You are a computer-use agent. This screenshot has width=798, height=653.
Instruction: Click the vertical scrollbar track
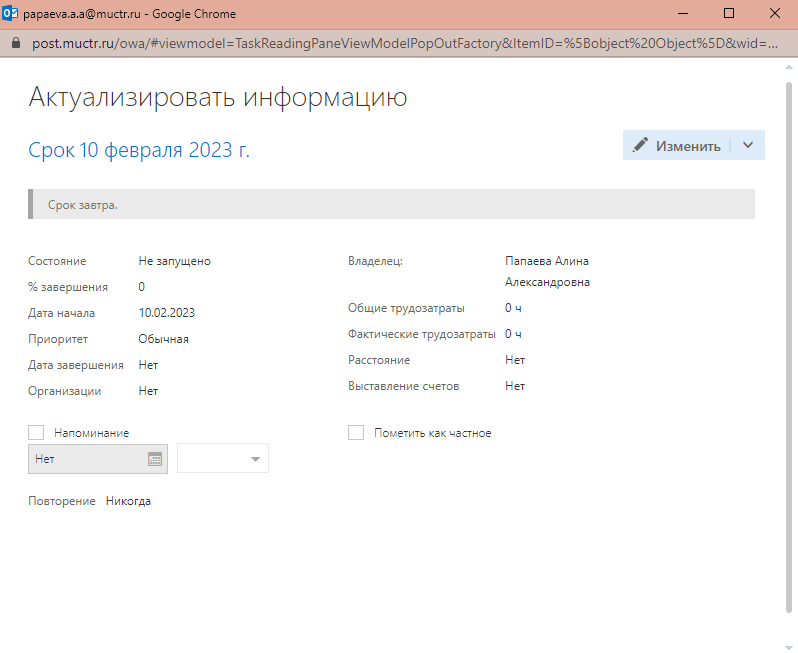789,400
